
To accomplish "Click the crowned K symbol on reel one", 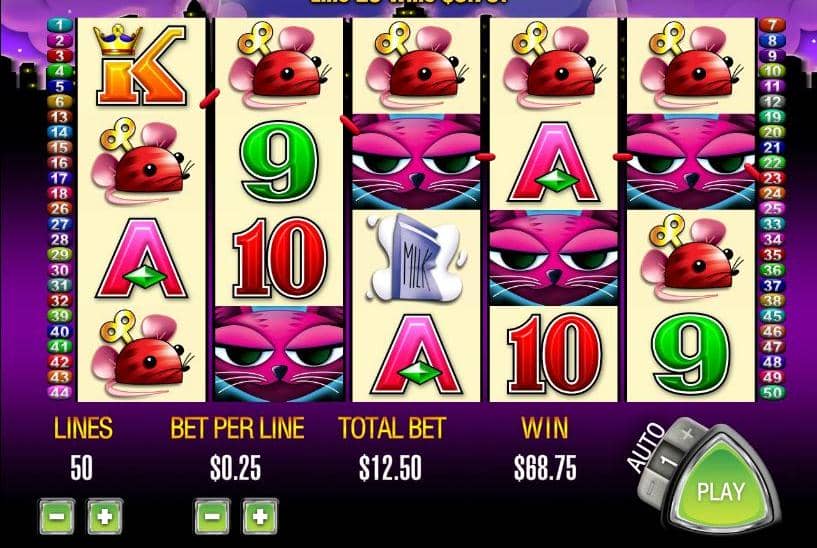I will (140, 65).
